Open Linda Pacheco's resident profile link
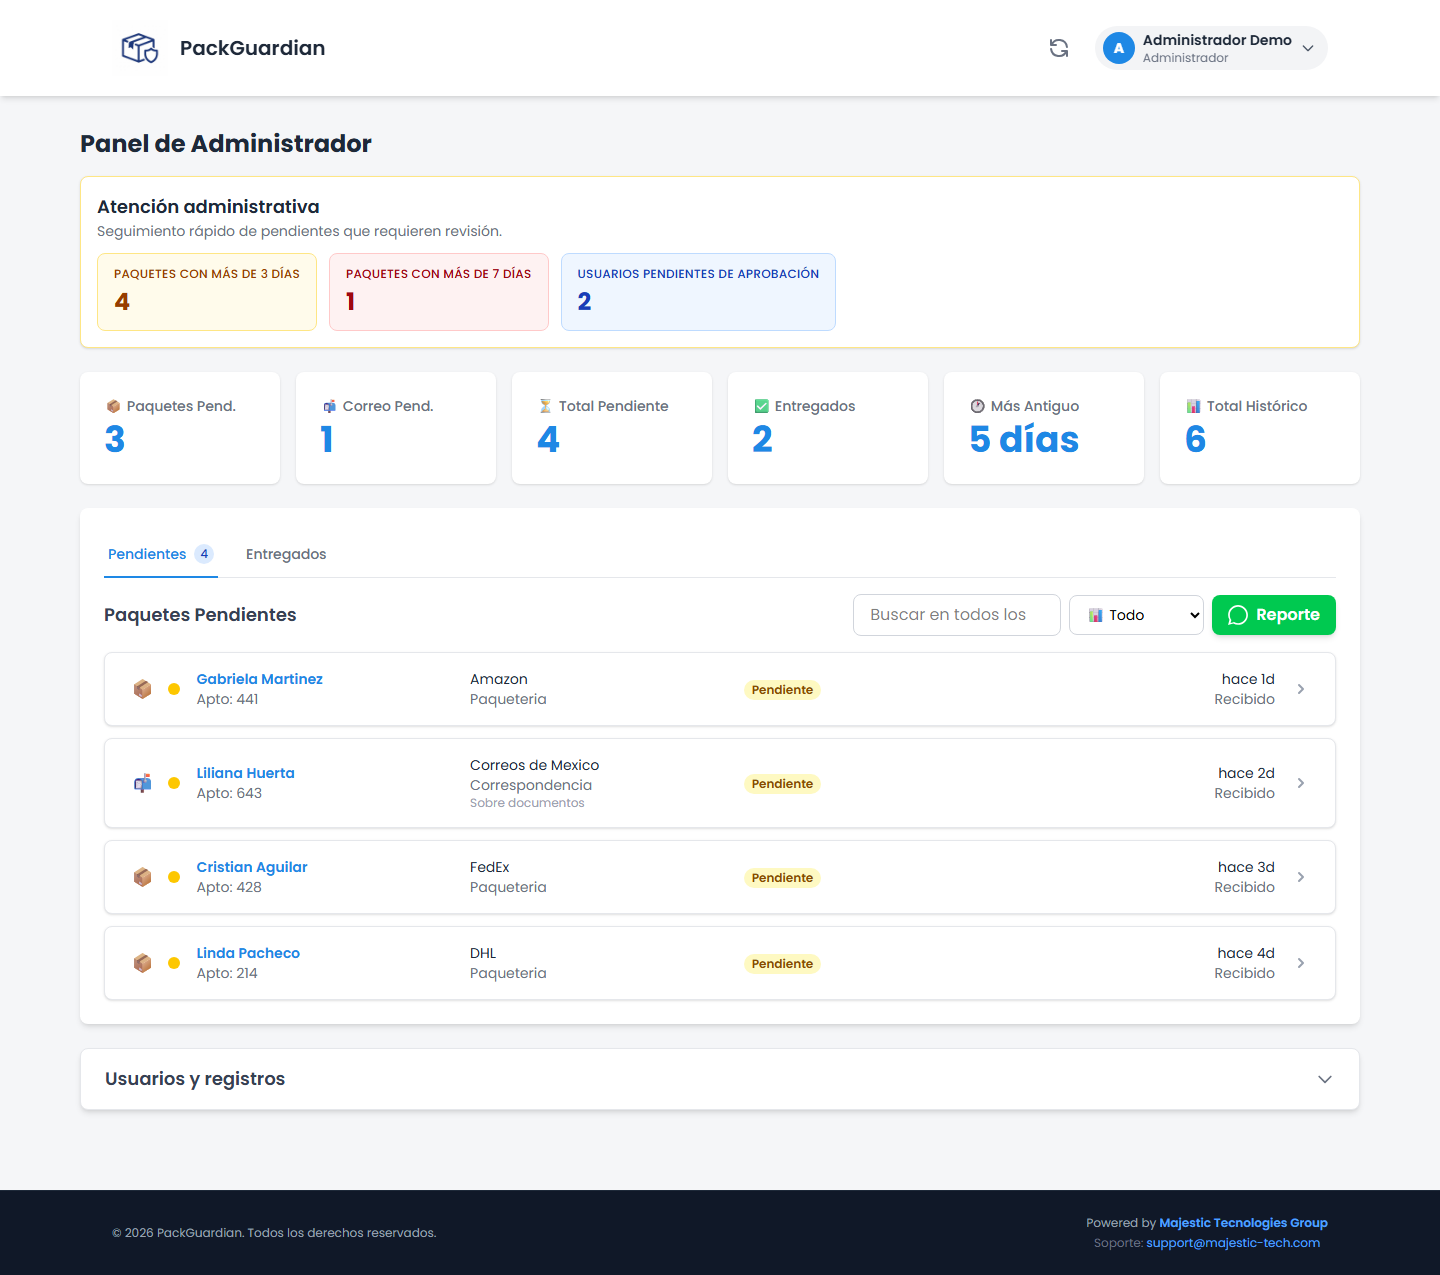 [x=248, y=952]
